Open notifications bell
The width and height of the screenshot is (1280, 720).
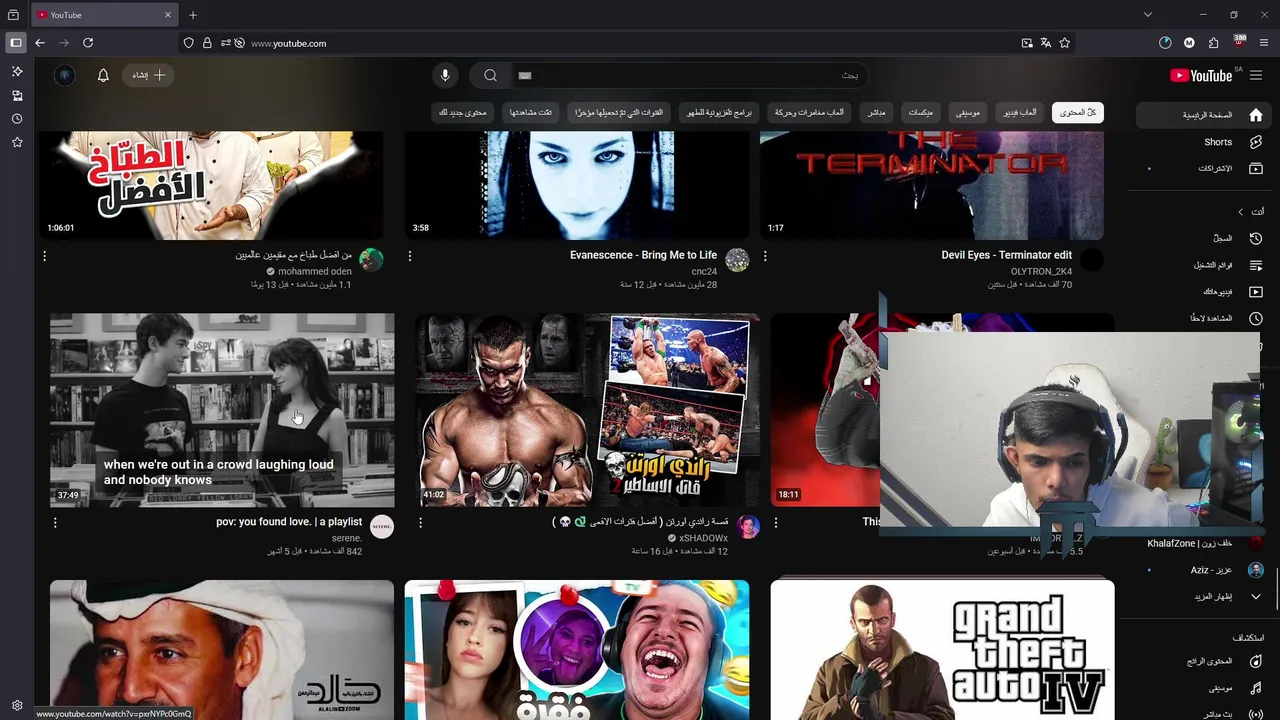103,75
